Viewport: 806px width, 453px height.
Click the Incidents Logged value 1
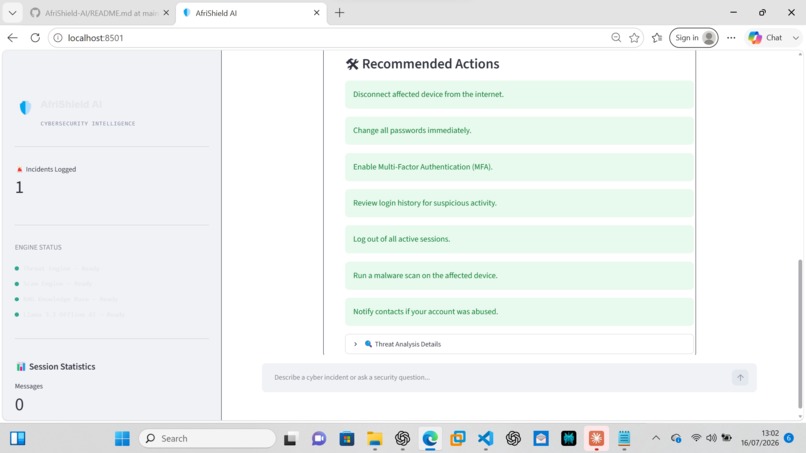(20, 188)
